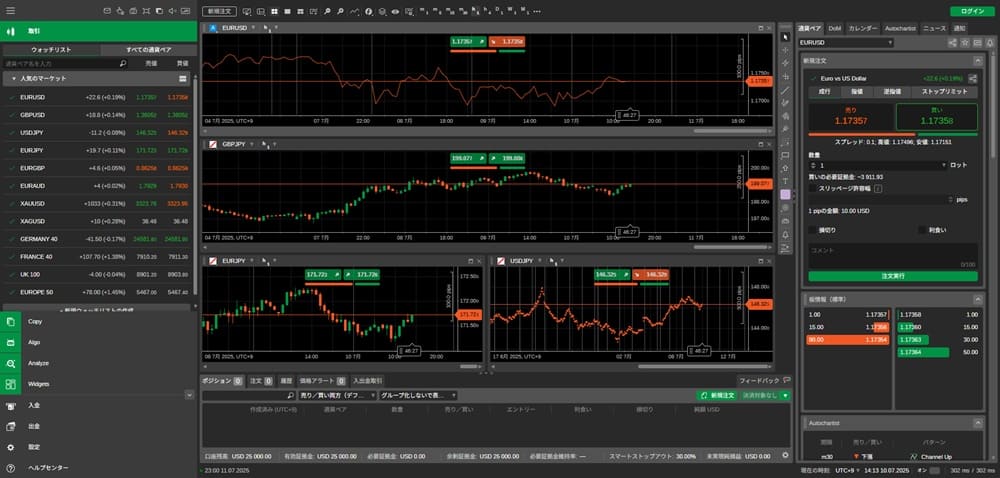Toggle the sound speaker icon in header
This screenshot has width=1000, height=478.
173,11
